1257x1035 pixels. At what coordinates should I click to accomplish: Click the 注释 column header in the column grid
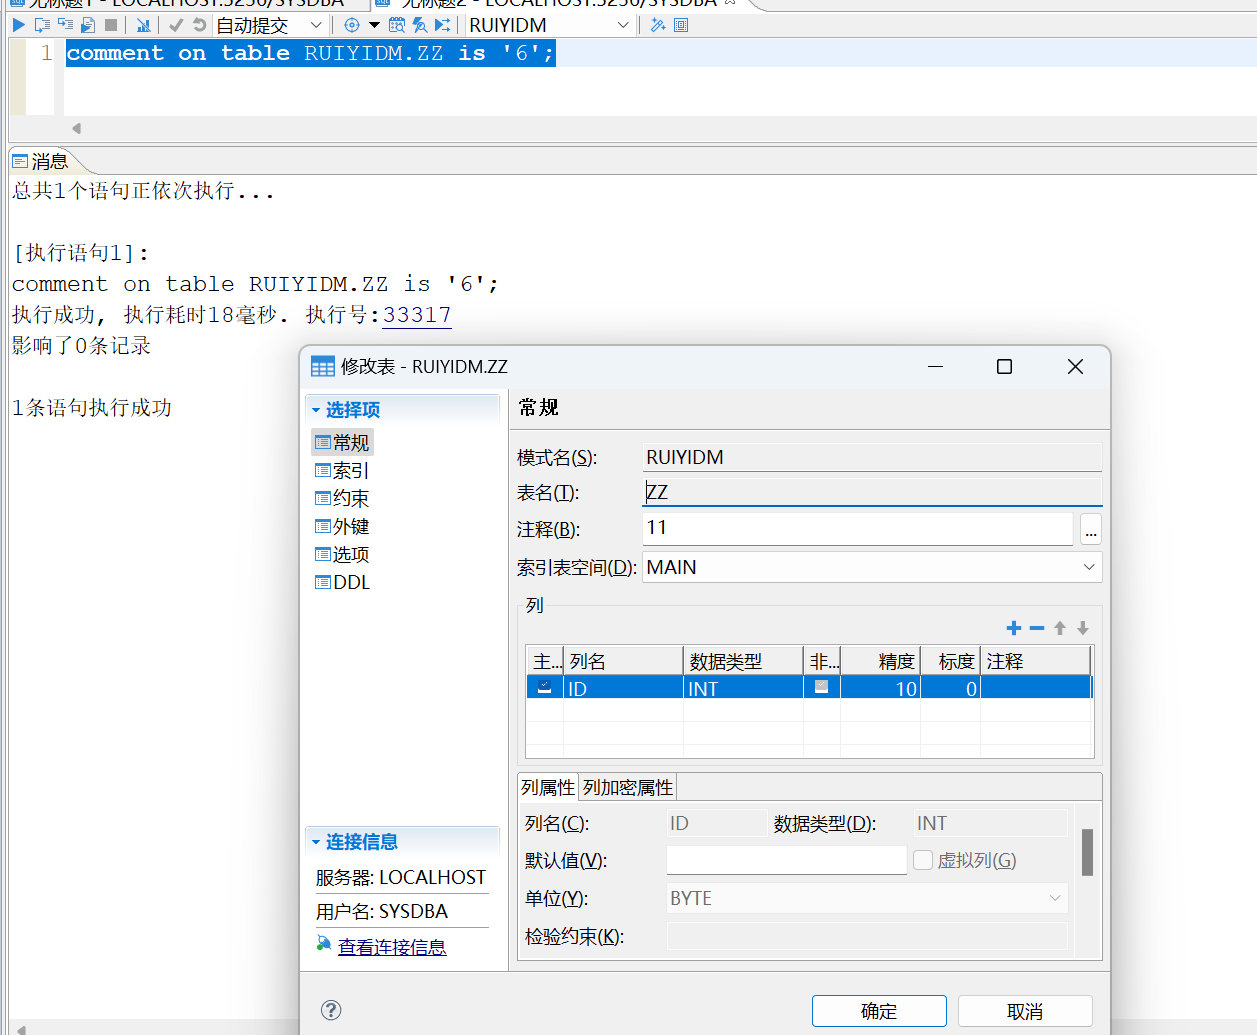click(x=1035, y=661)
